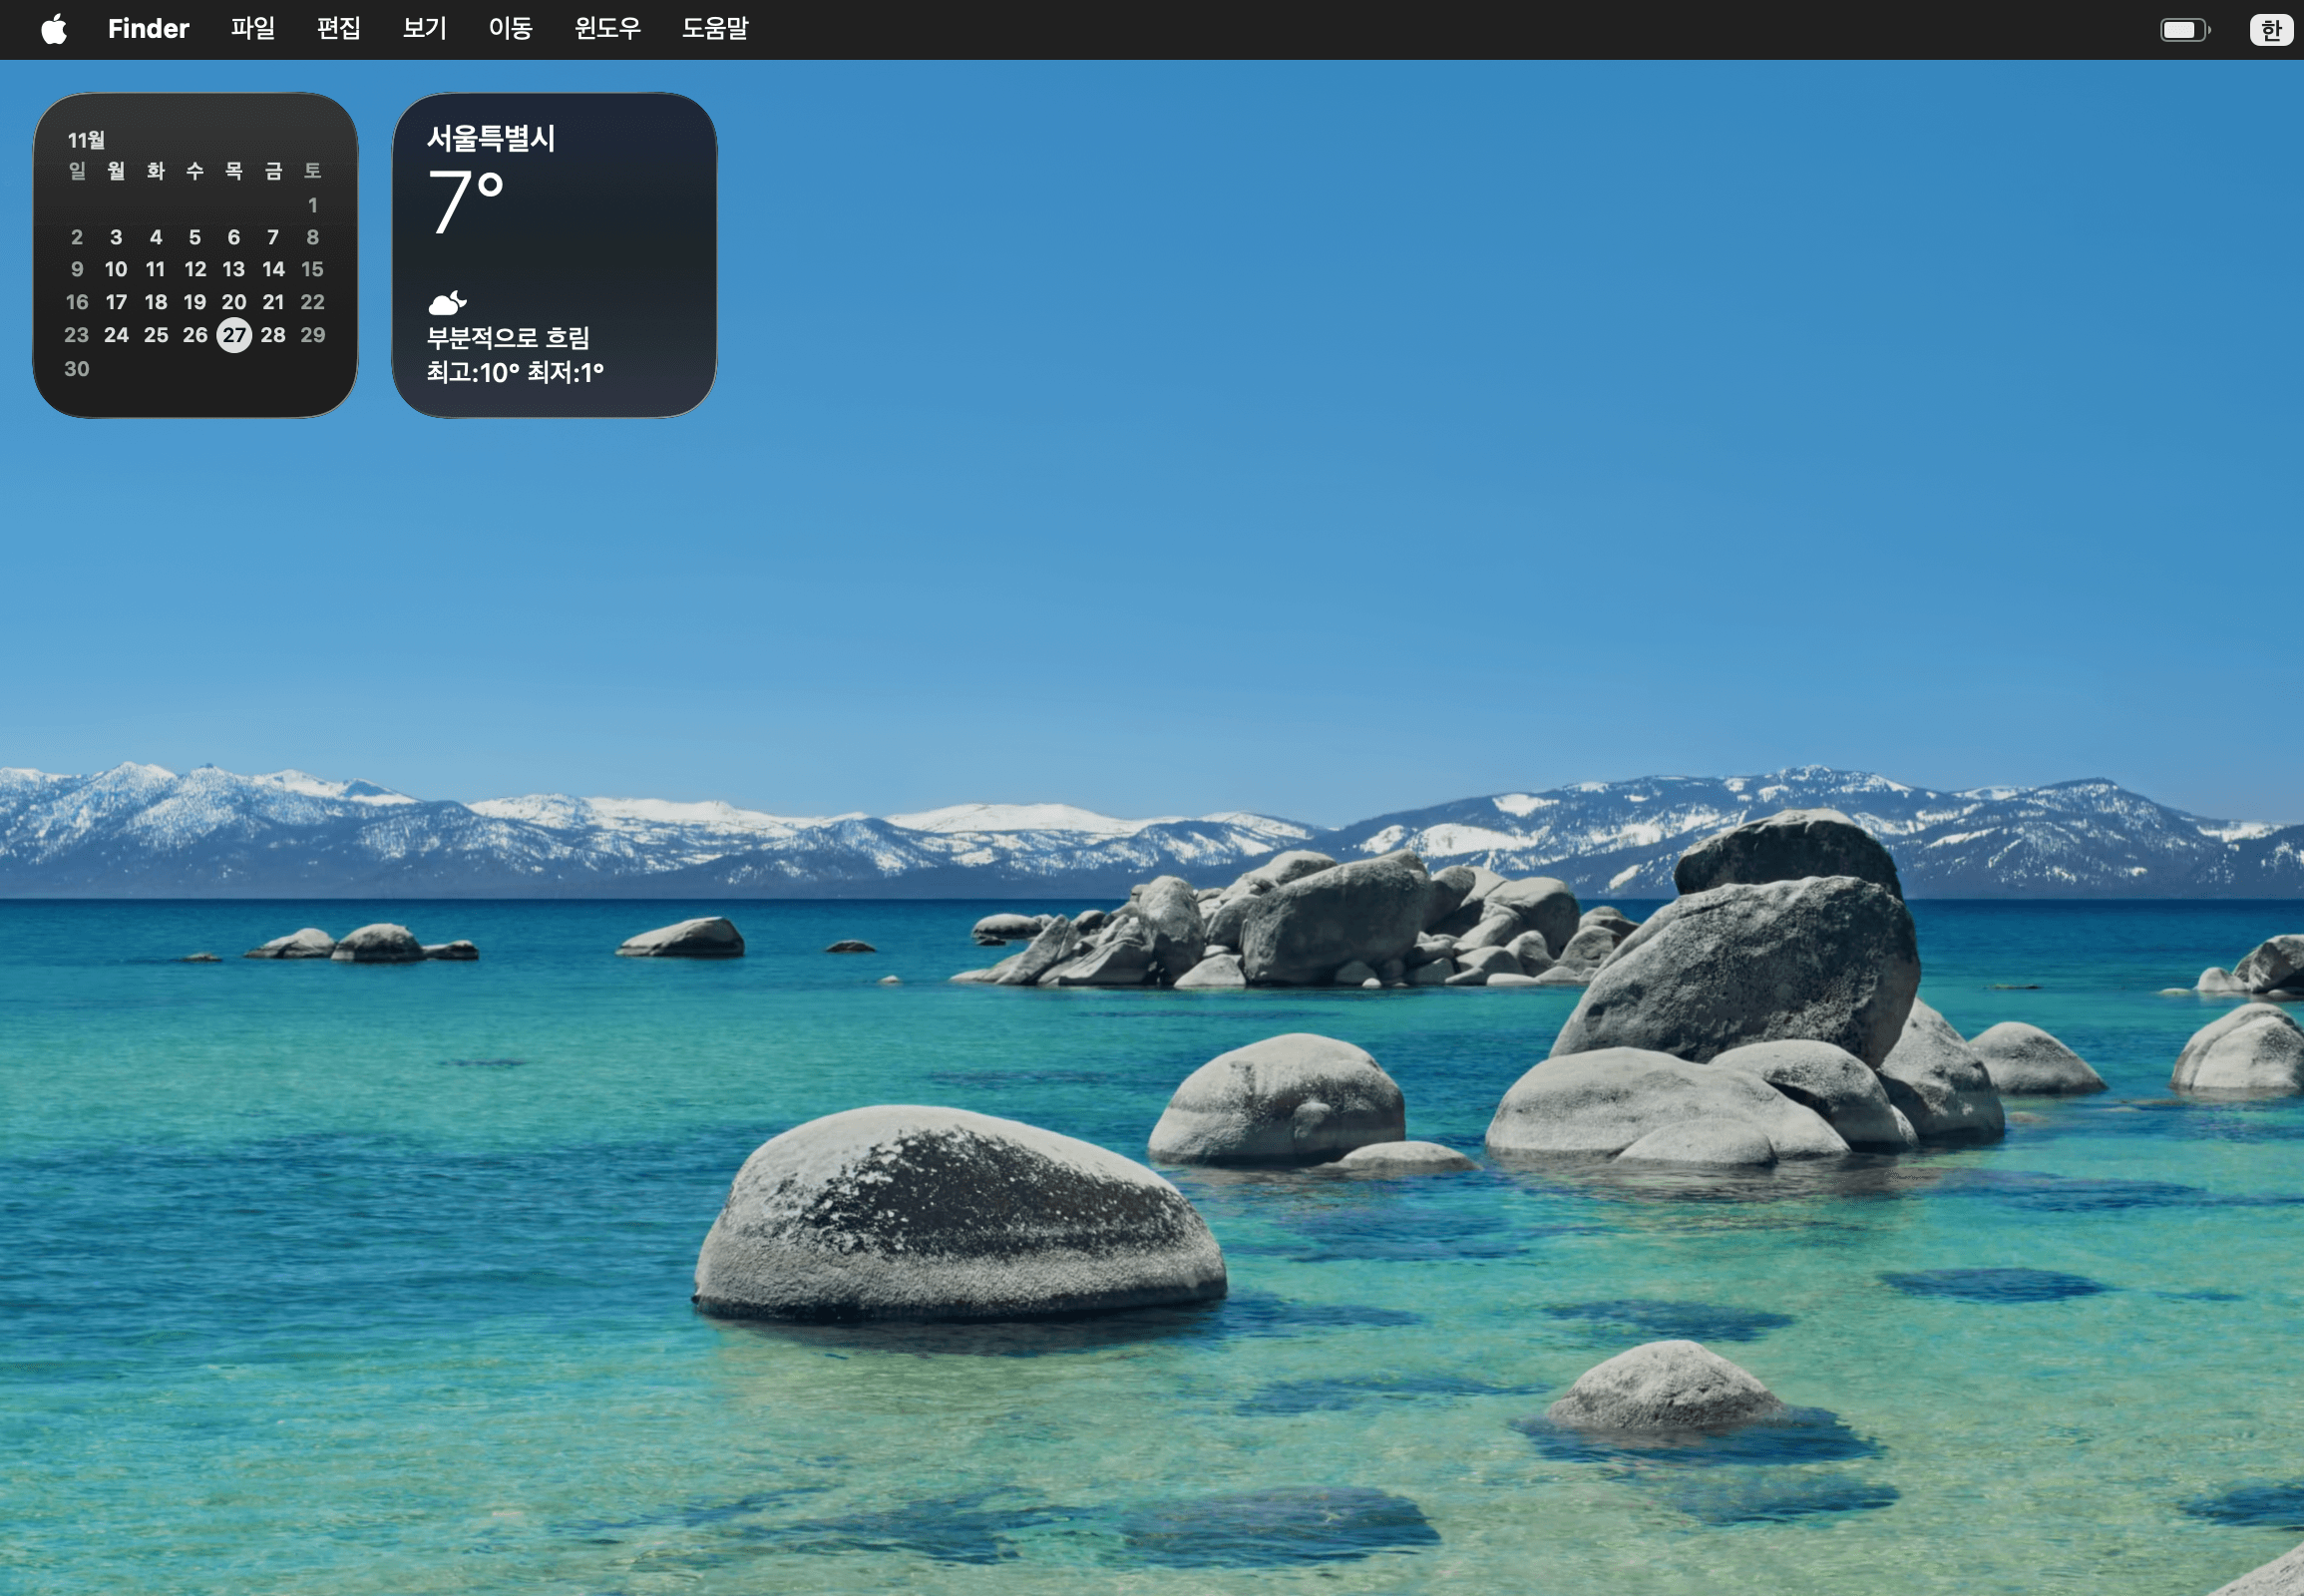This screenshot has height=1596, width=2304.
Task: Open the 도움말 menu
Action: (714, 28)
